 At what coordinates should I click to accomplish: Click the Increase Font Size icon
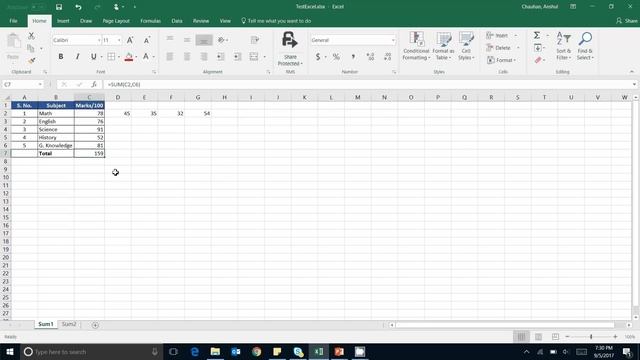tap(130, 40)
